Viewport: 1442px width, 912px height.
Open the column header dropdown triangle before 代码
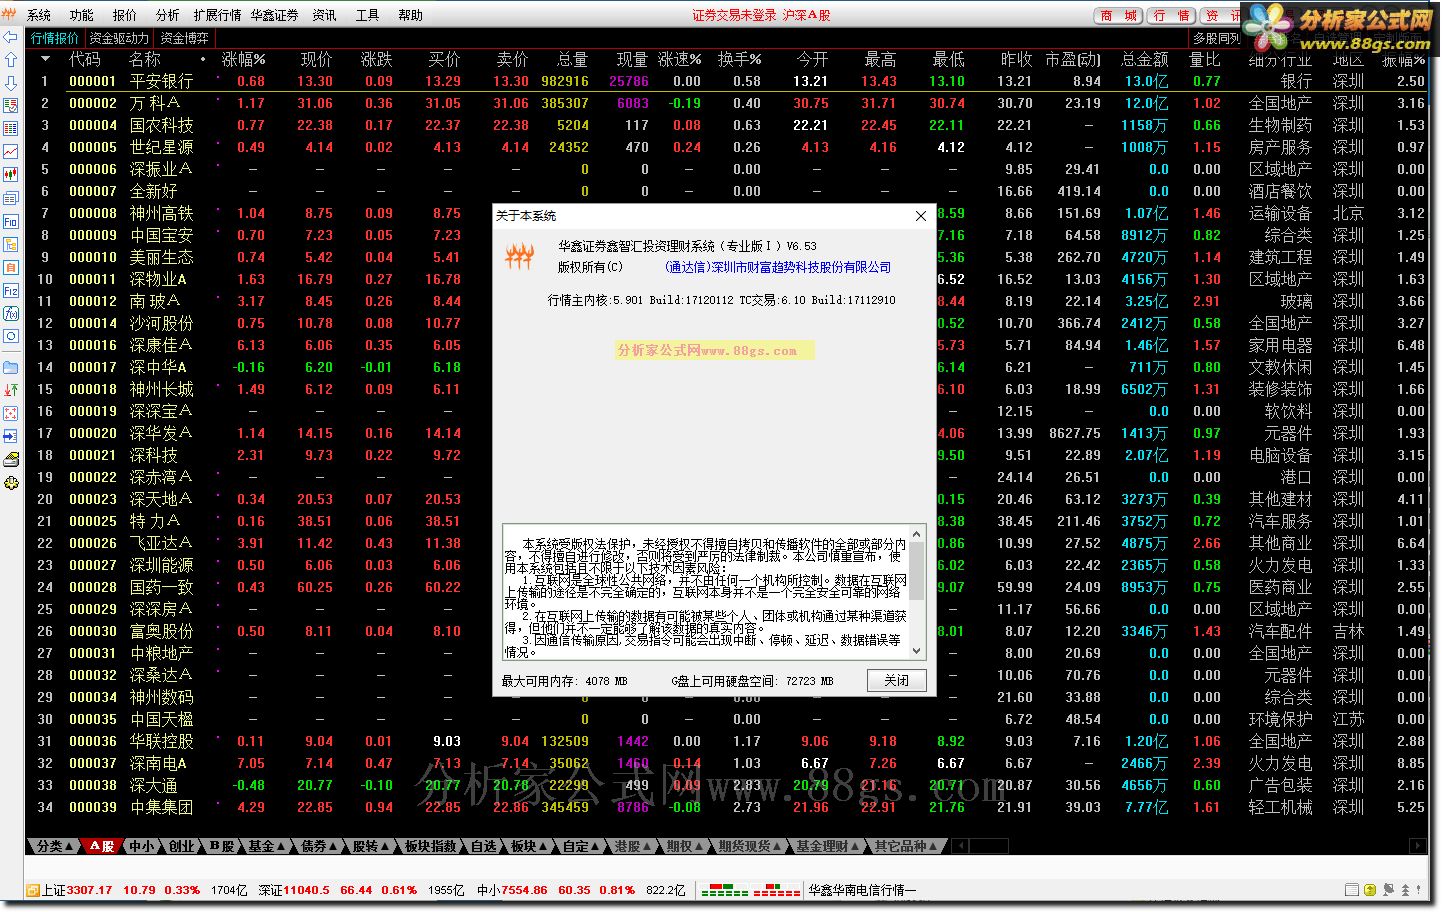pos(45,59)
